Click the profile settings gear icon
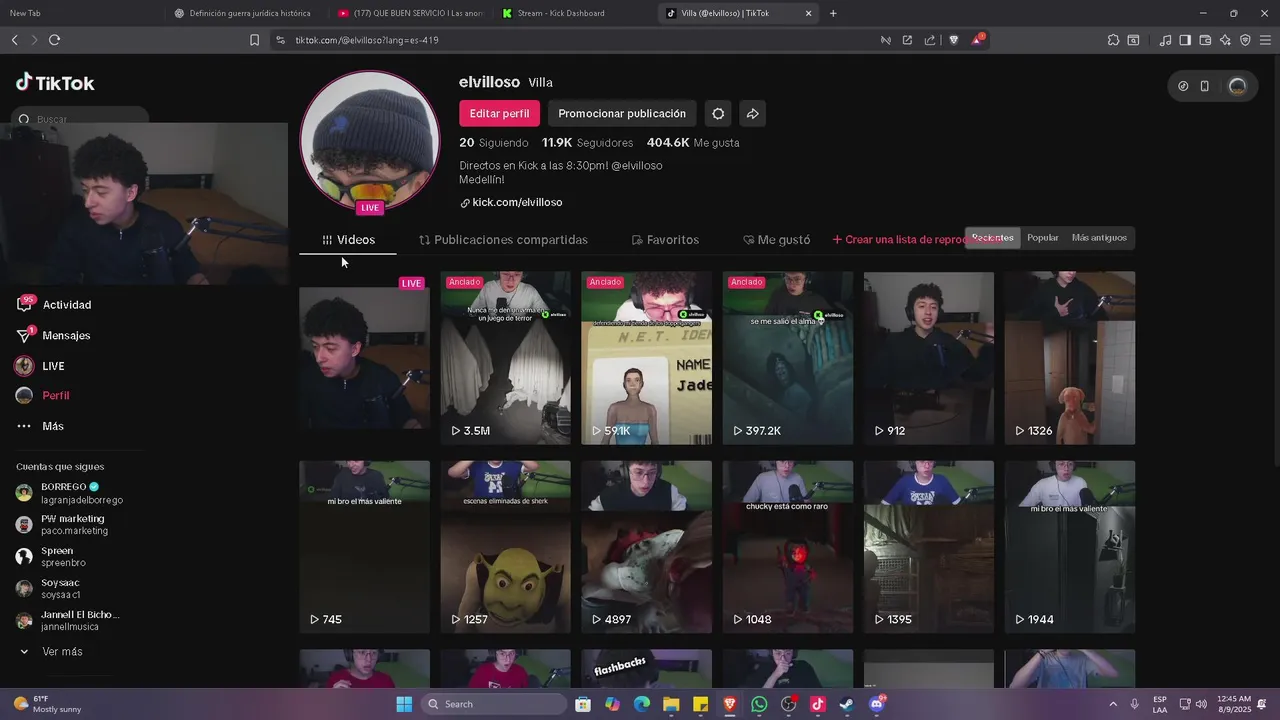Viewport: 1280px width, 720px height. pos(718,113)
